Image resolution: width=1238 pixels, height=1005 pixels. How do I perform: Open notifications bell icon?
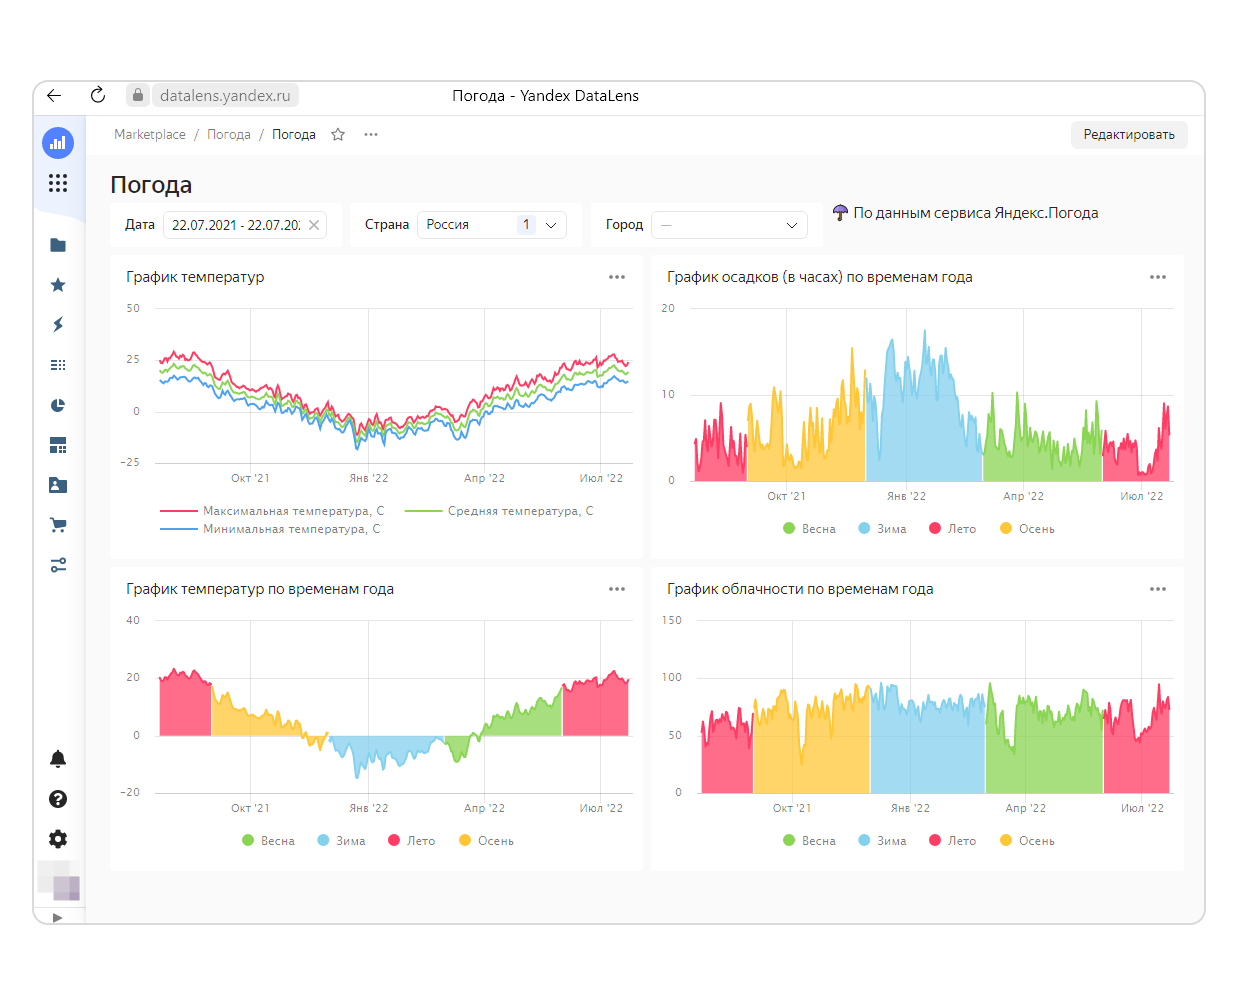click(x=58, y=759)
